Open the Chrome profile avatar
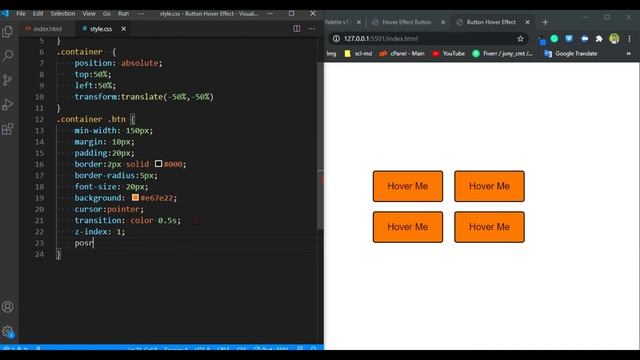This screenshot has height=360, width=640. tap(614, 38)
